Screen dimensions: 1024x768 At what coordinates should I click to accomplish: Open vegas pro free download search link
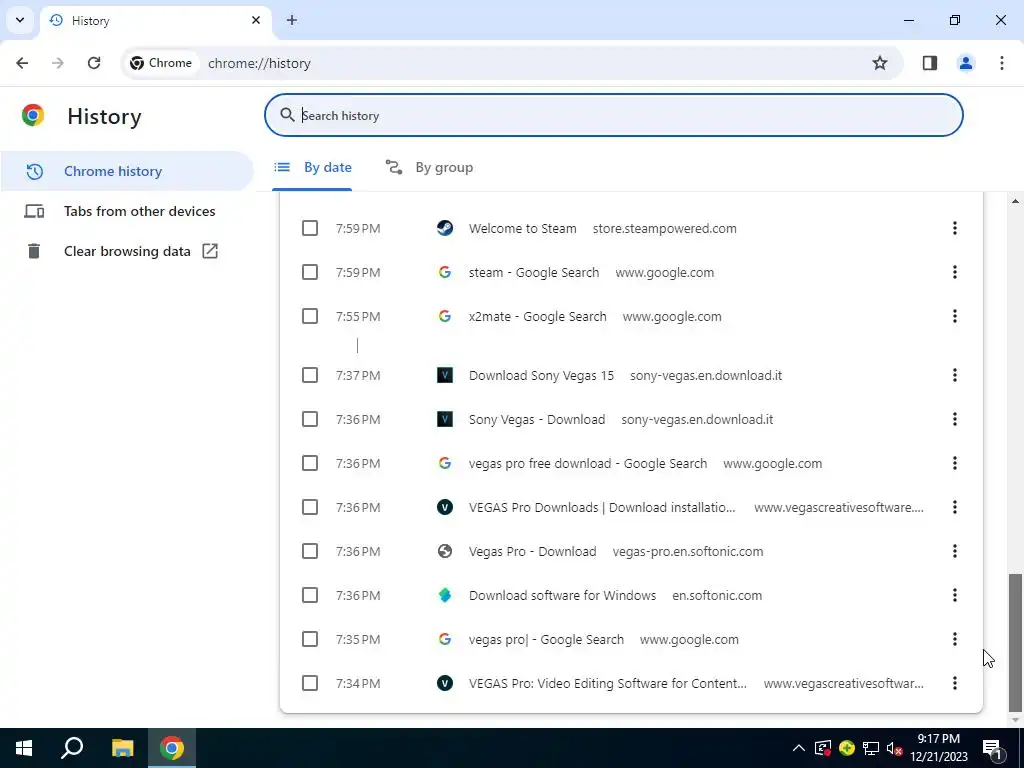[588, 464]
